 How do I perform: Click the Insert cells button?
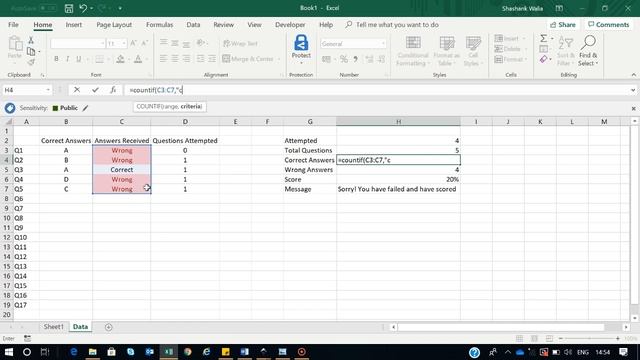pos(507,38)
